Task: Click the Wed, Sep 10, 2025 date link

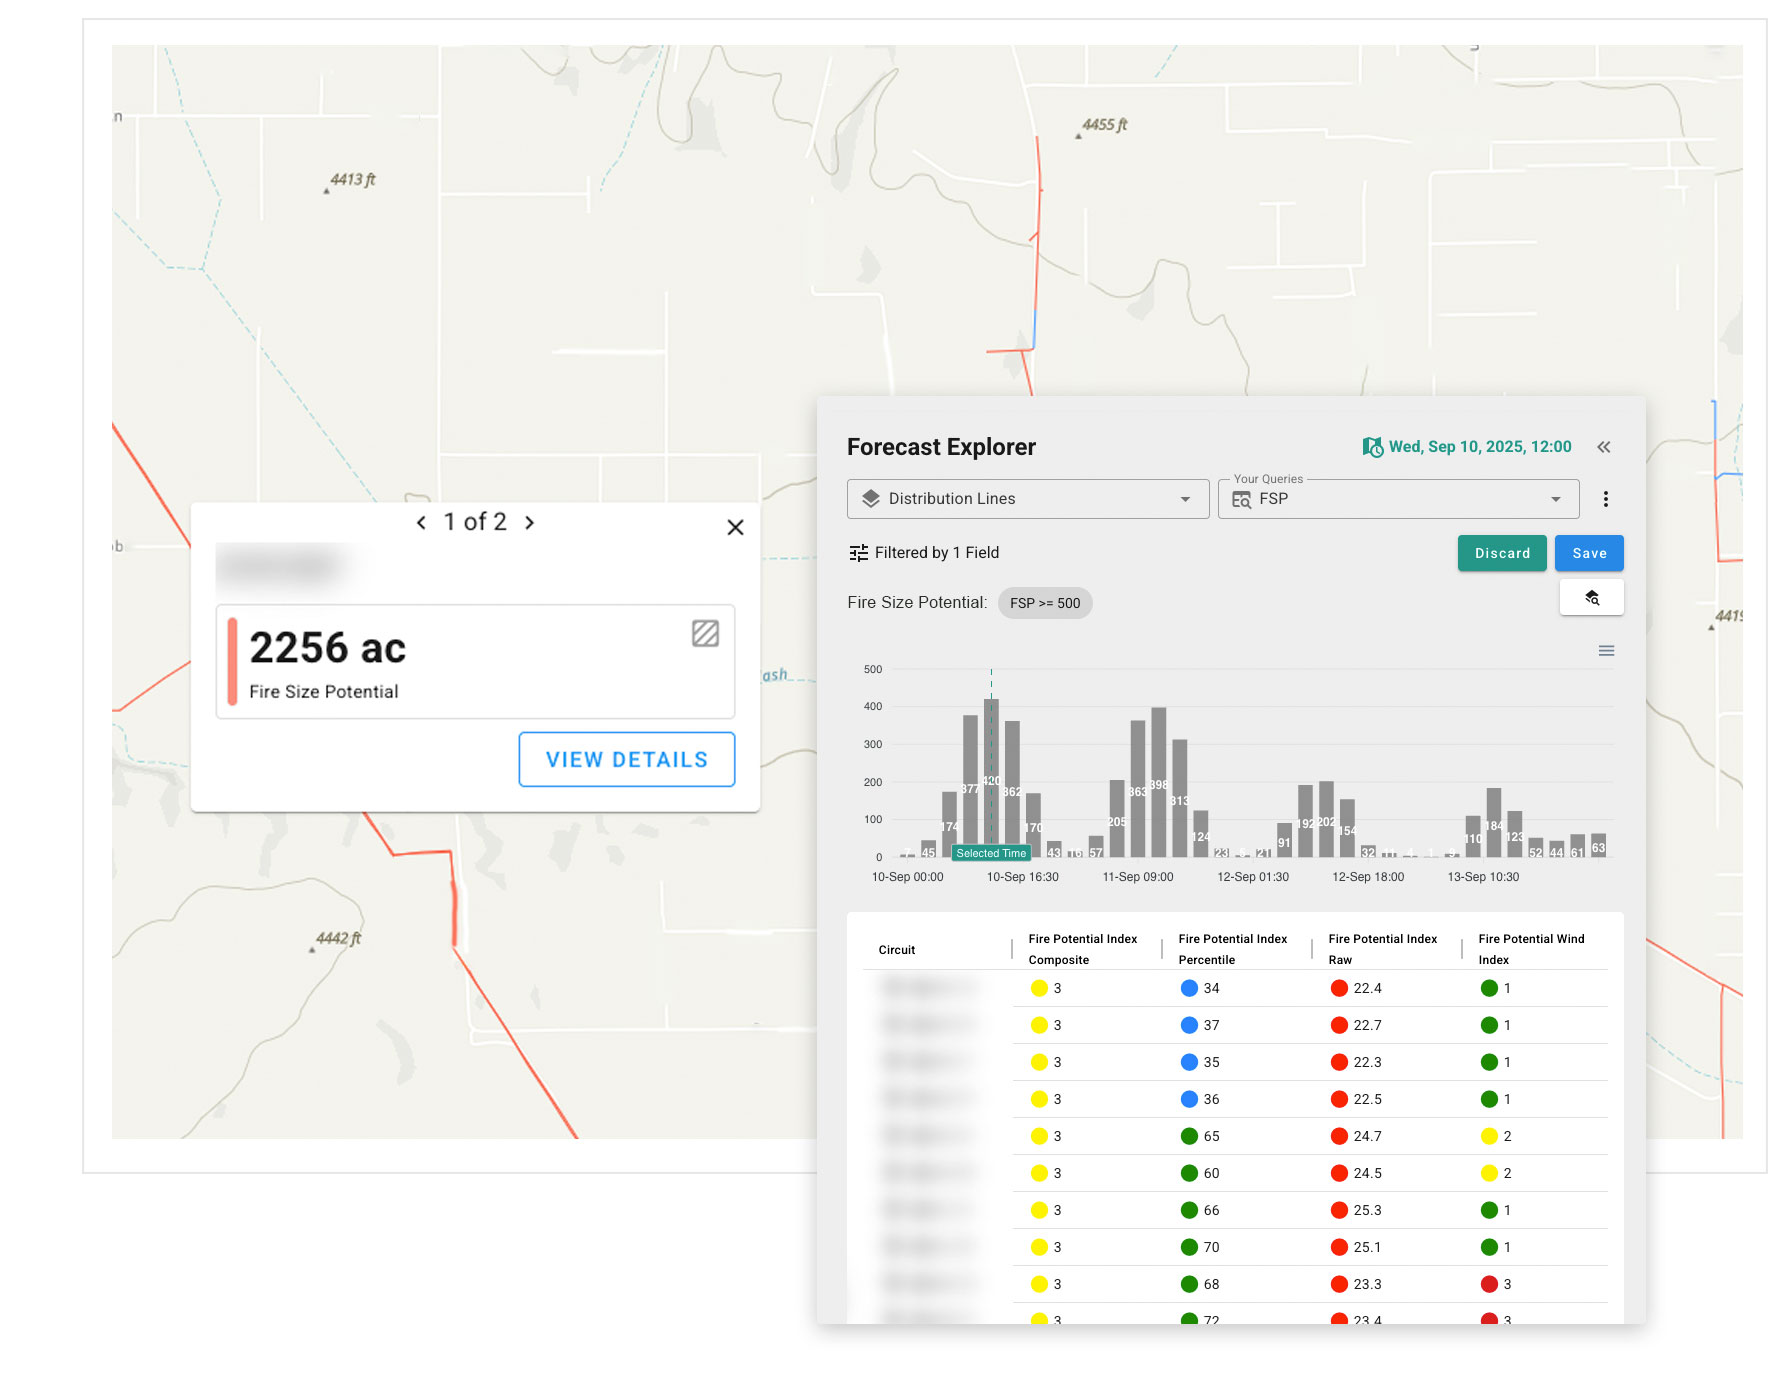Action: tap(1479, 447)
